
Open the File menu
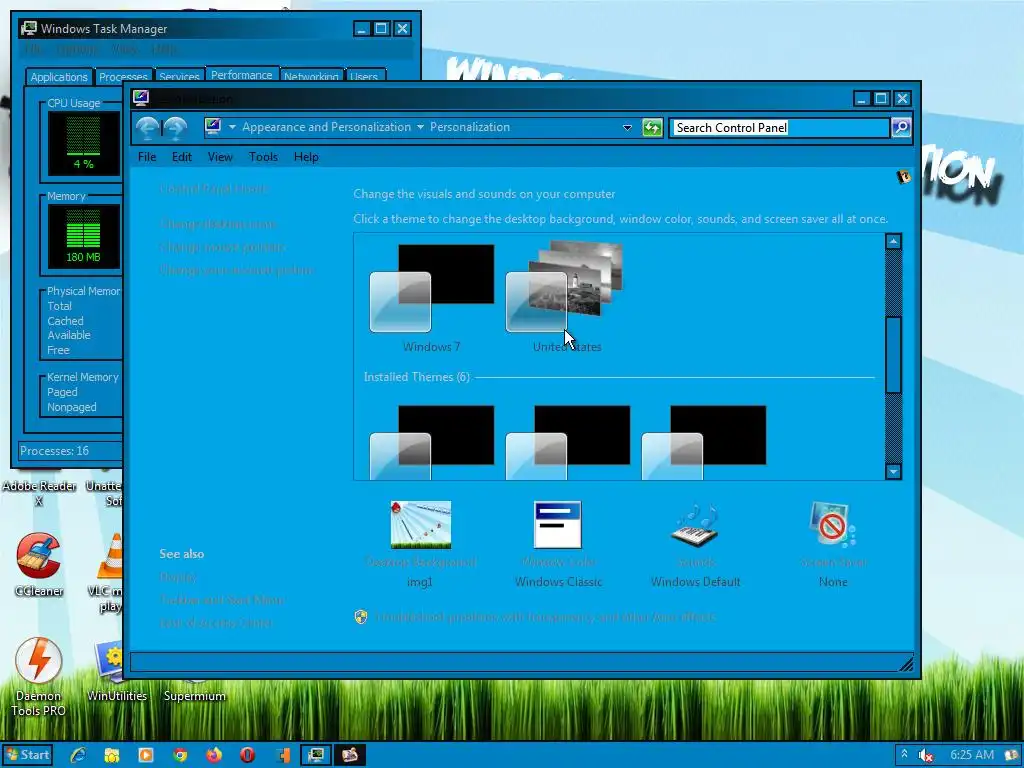147,157
